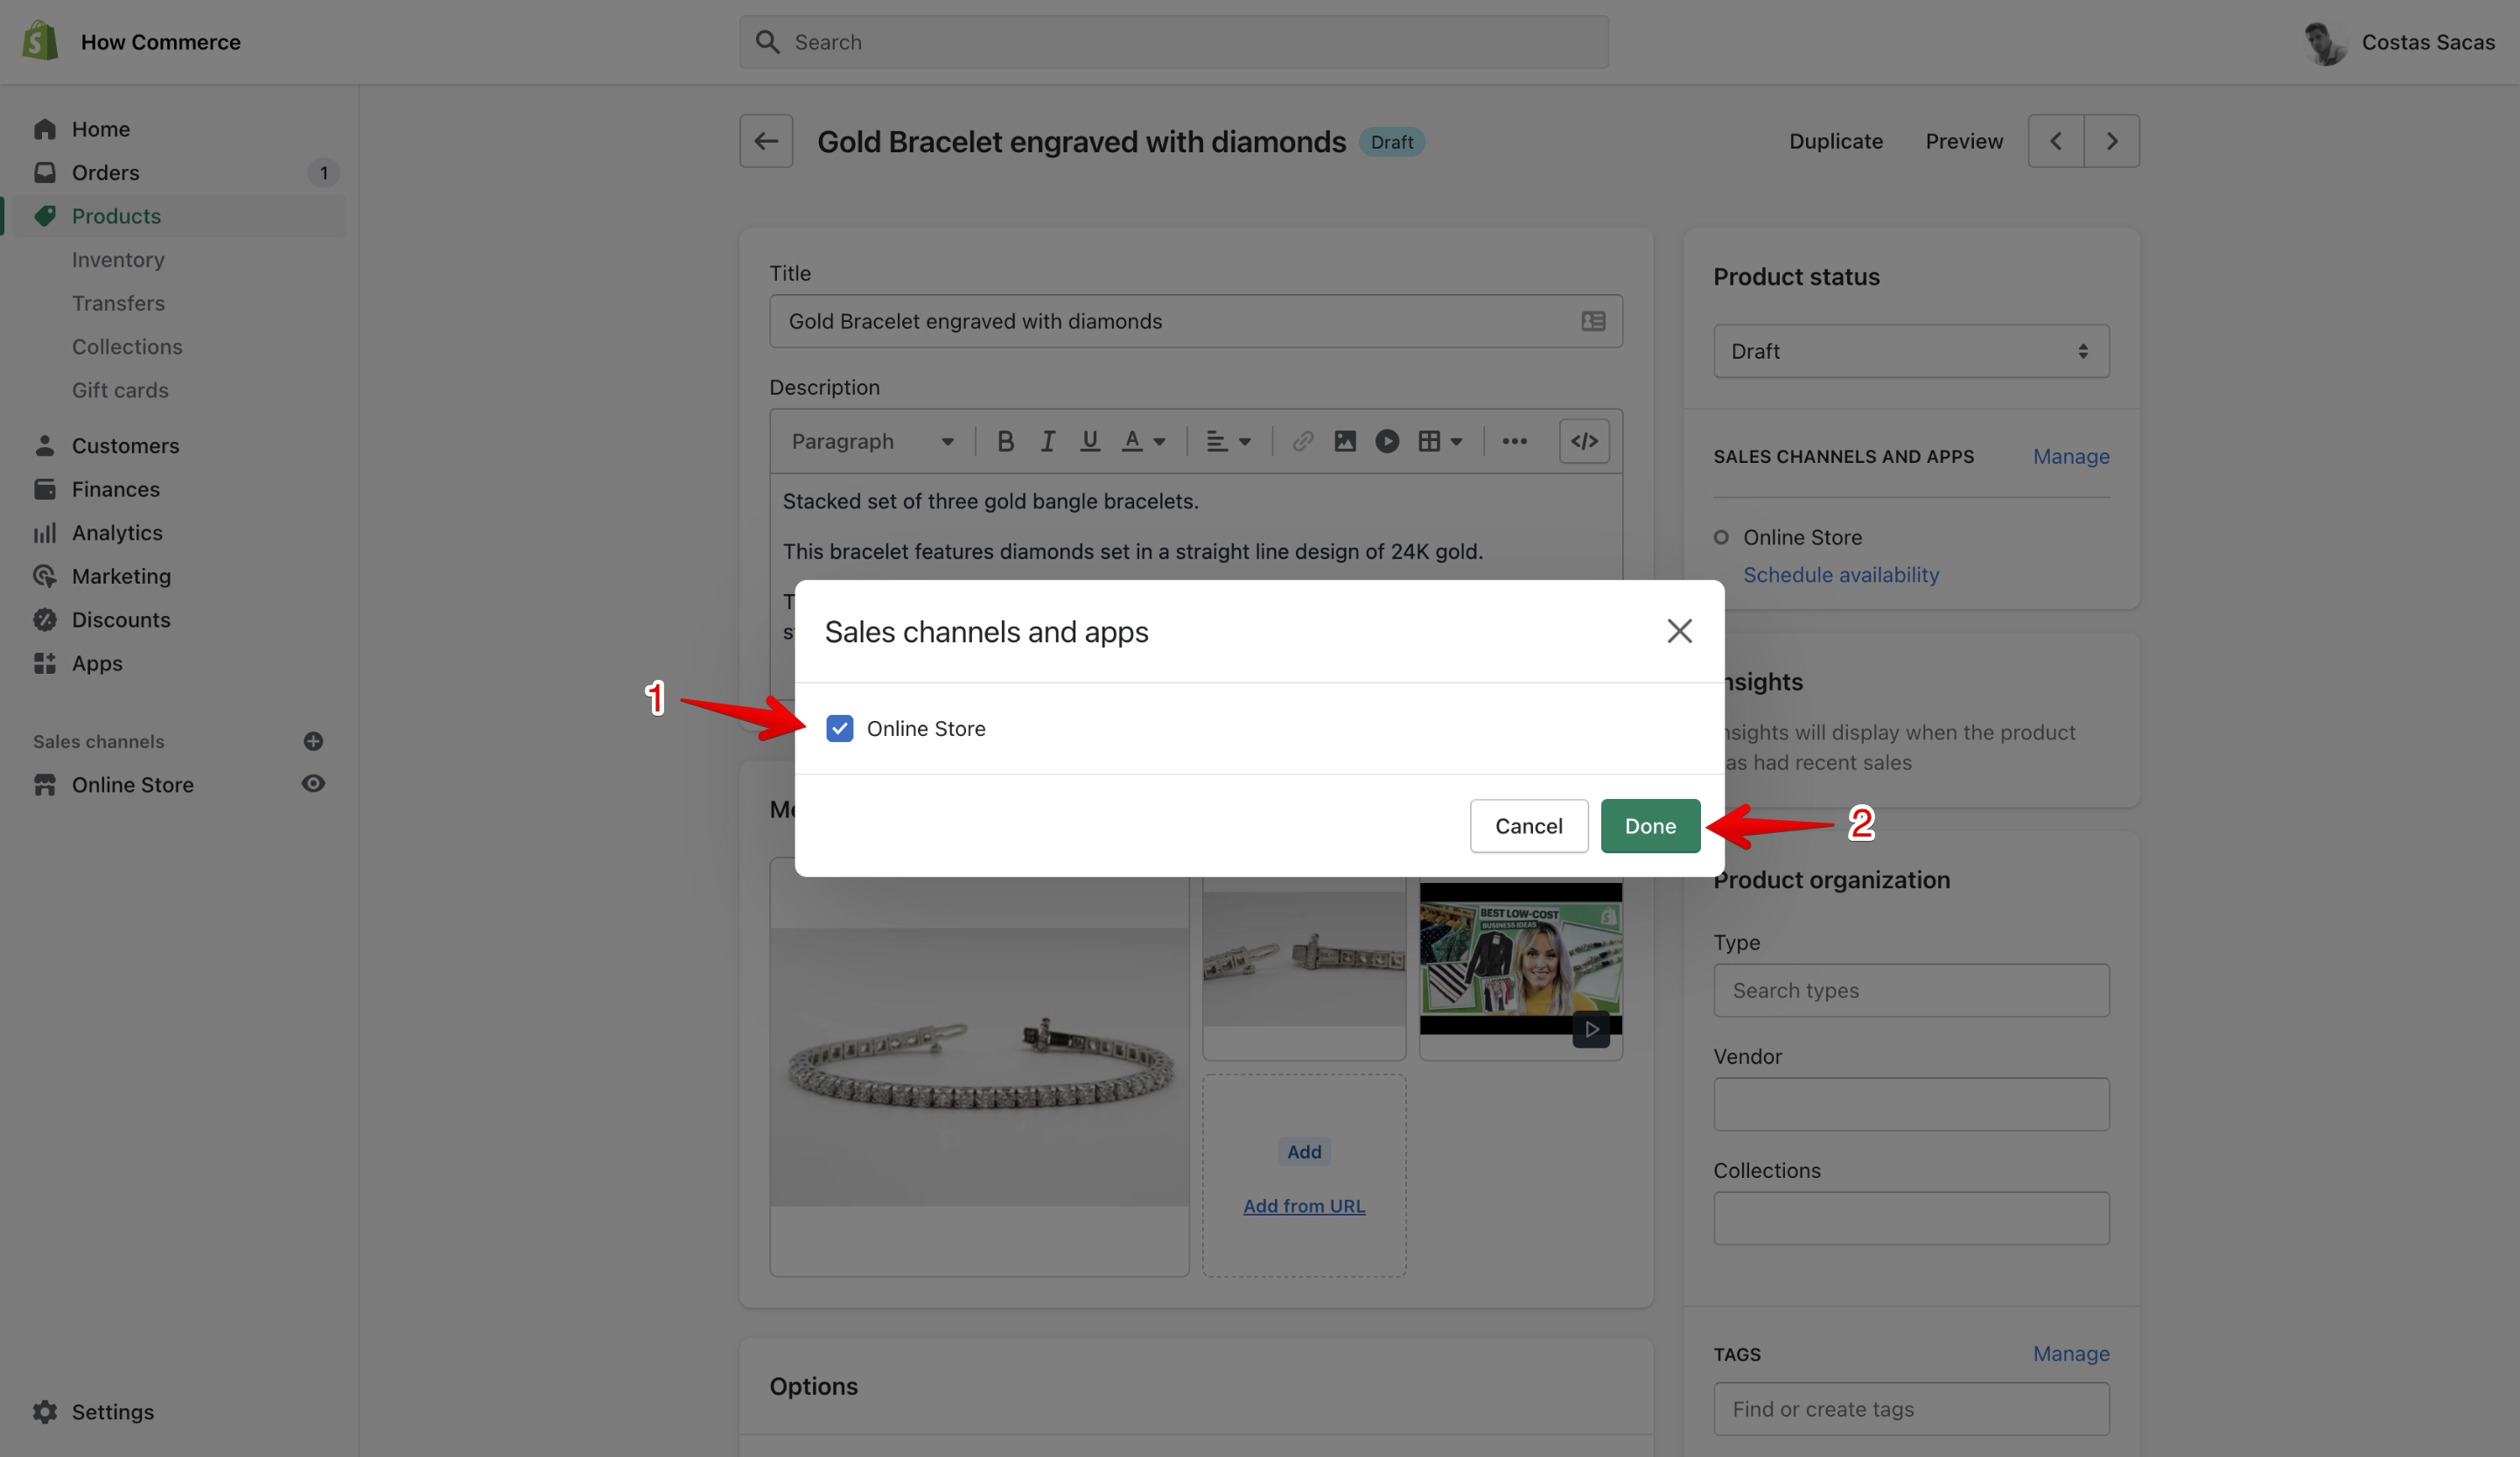Open the Draft product status dropdown
The height and width of the screenshot is (1457, 2520).
pos(1911,351)
